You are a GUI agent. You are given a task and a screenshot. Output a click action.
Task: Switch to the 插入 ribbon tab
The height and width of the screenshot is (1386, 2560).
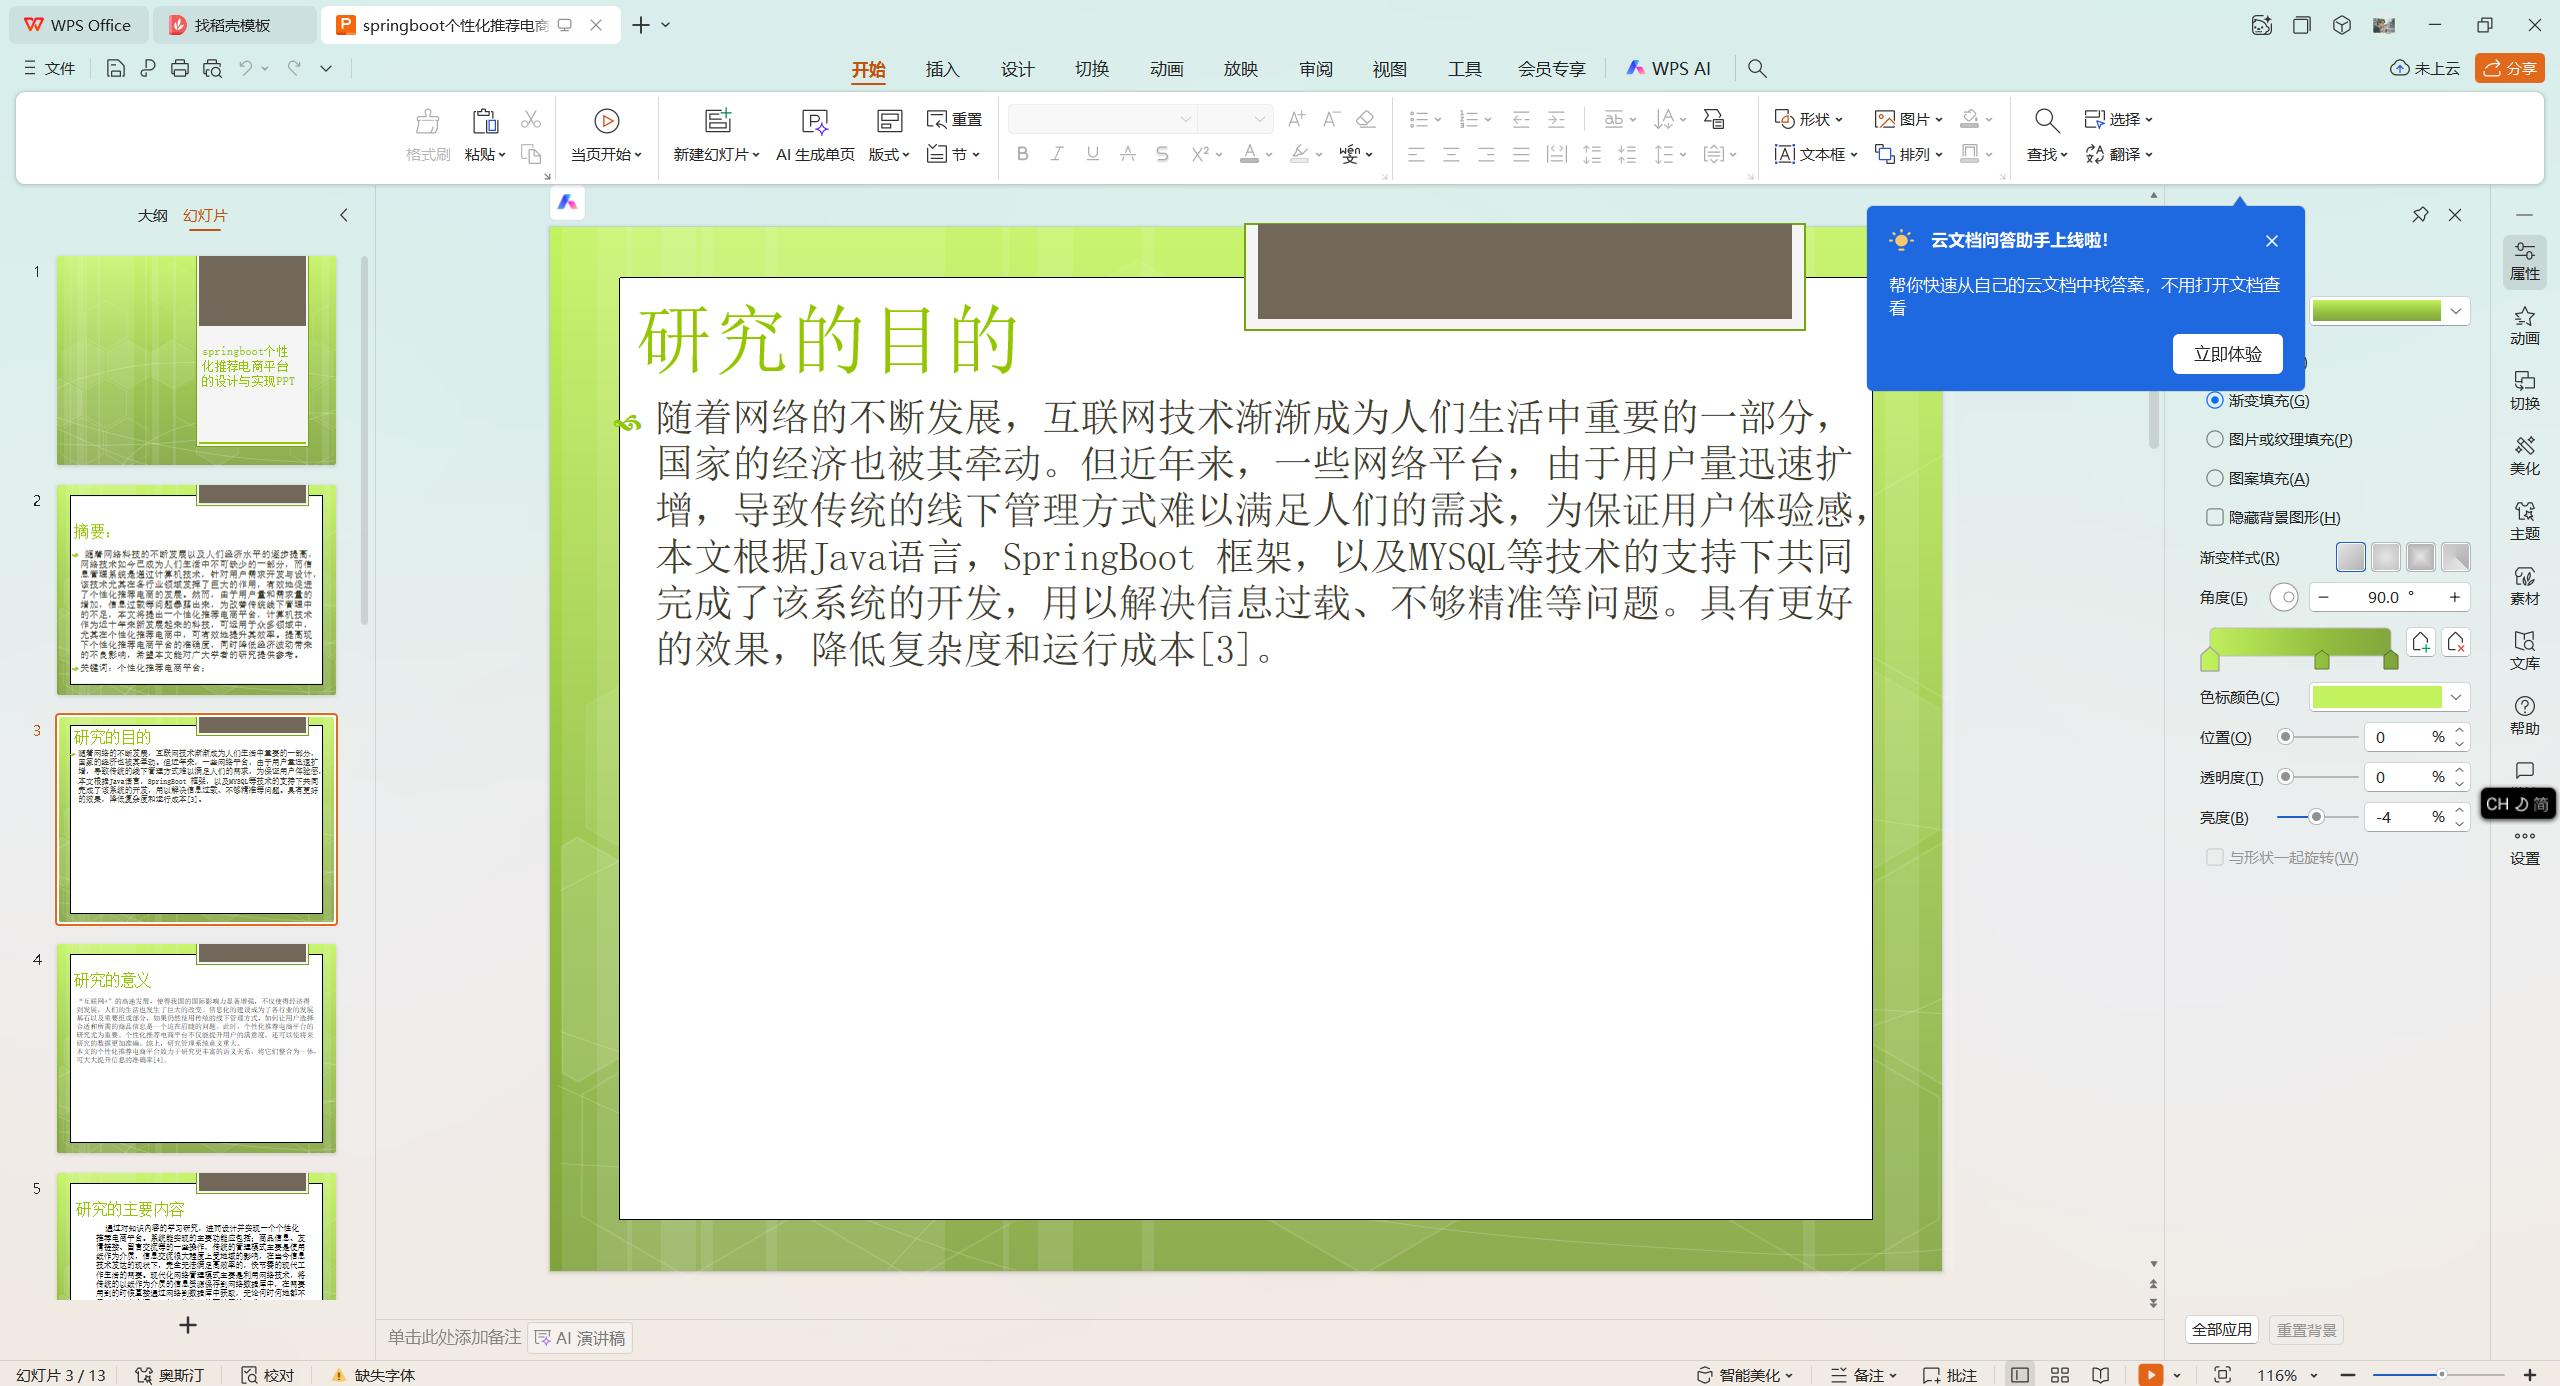(942, 68)
